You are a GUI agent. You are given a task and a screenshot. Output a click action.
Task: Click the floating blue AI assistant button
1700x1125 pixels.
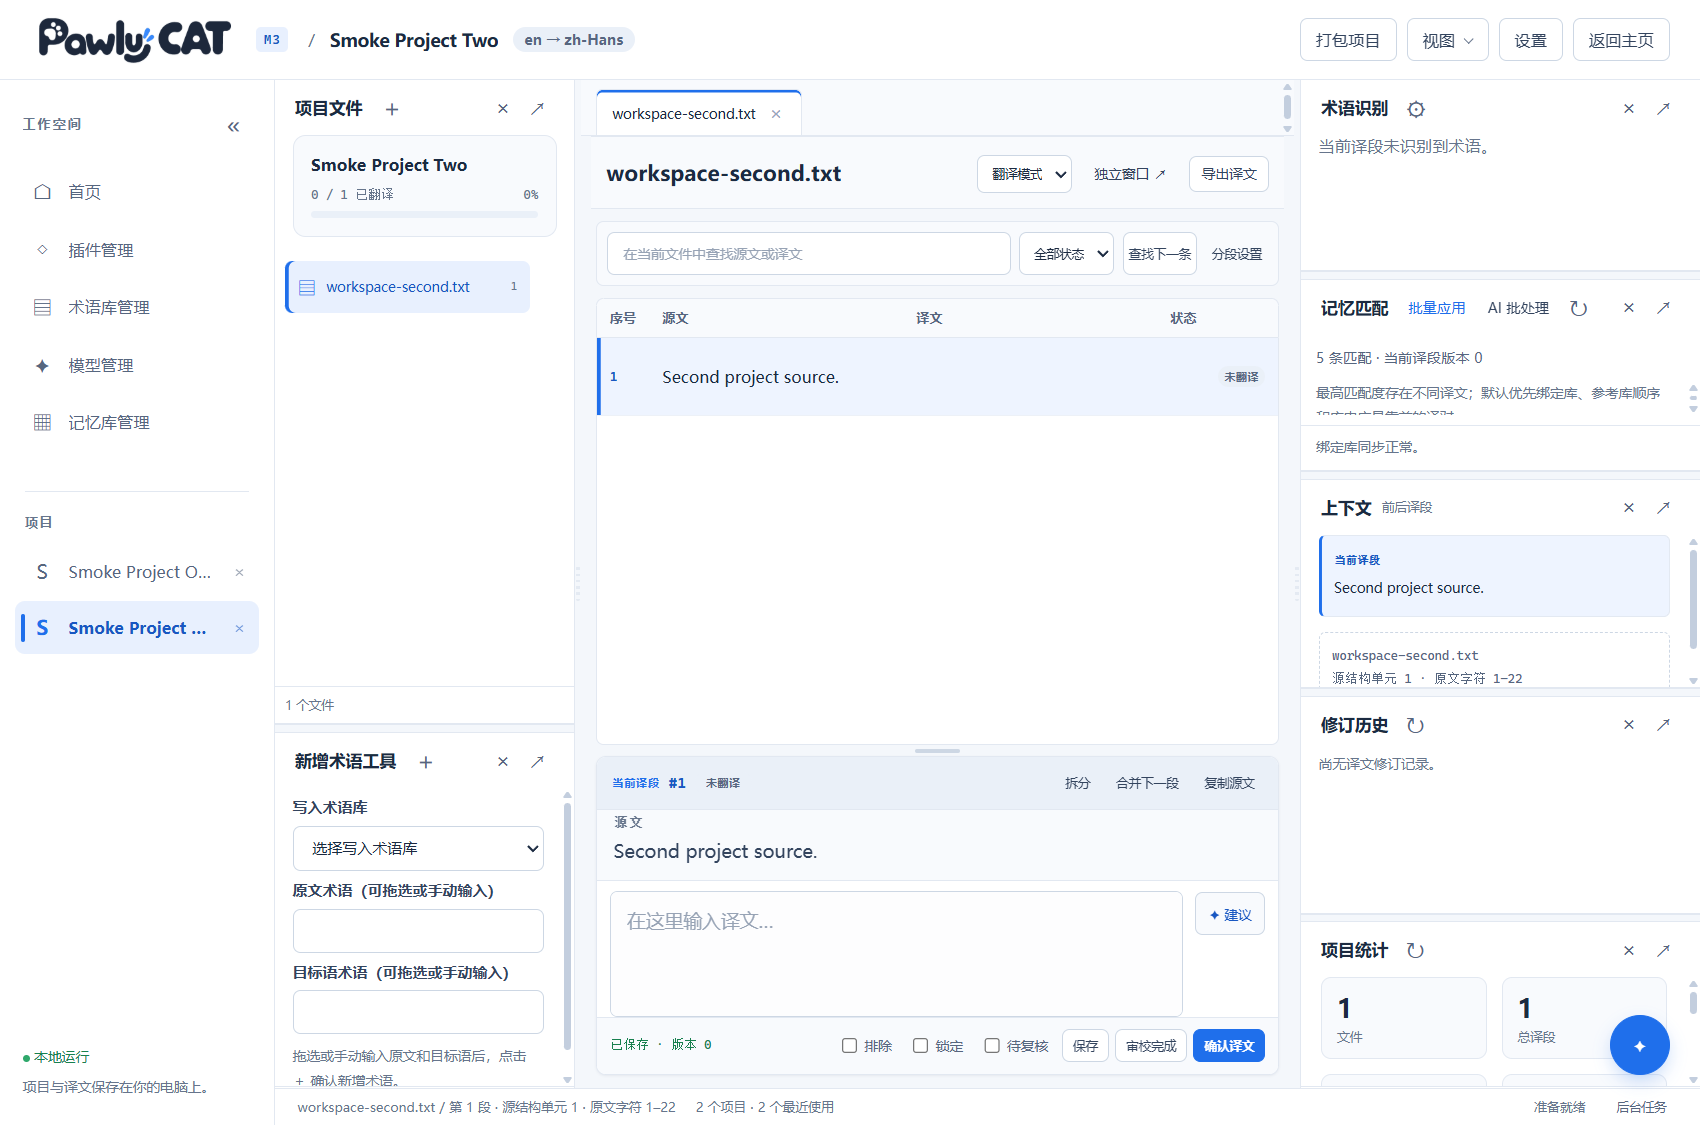pos(1639,1045)
